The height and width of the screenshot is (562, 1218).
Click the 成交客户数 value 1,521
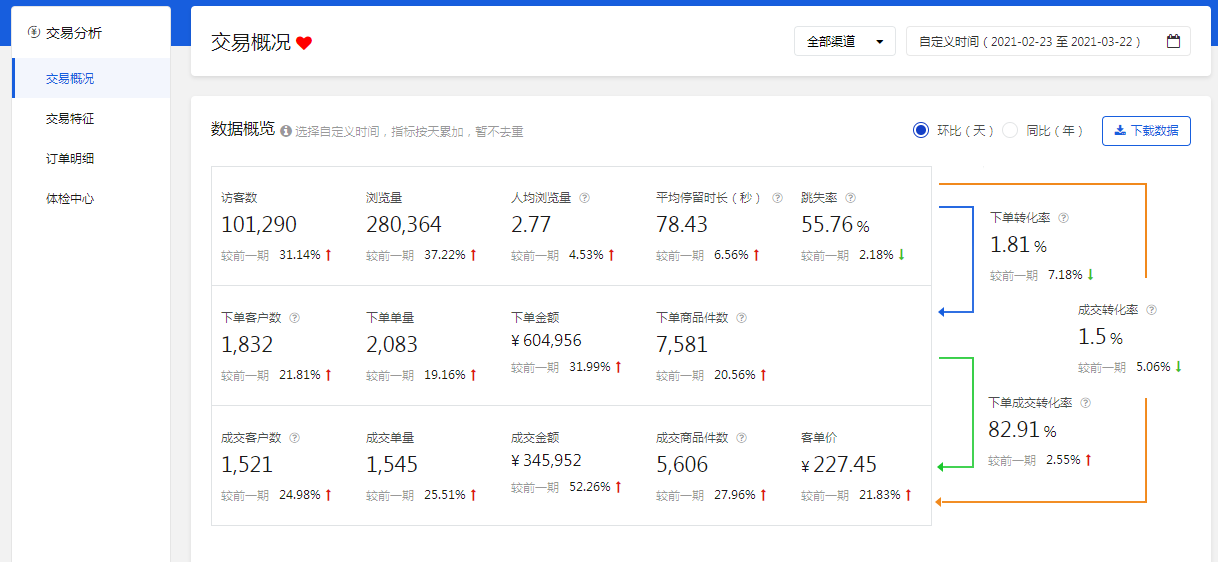(x=247, y=465)
